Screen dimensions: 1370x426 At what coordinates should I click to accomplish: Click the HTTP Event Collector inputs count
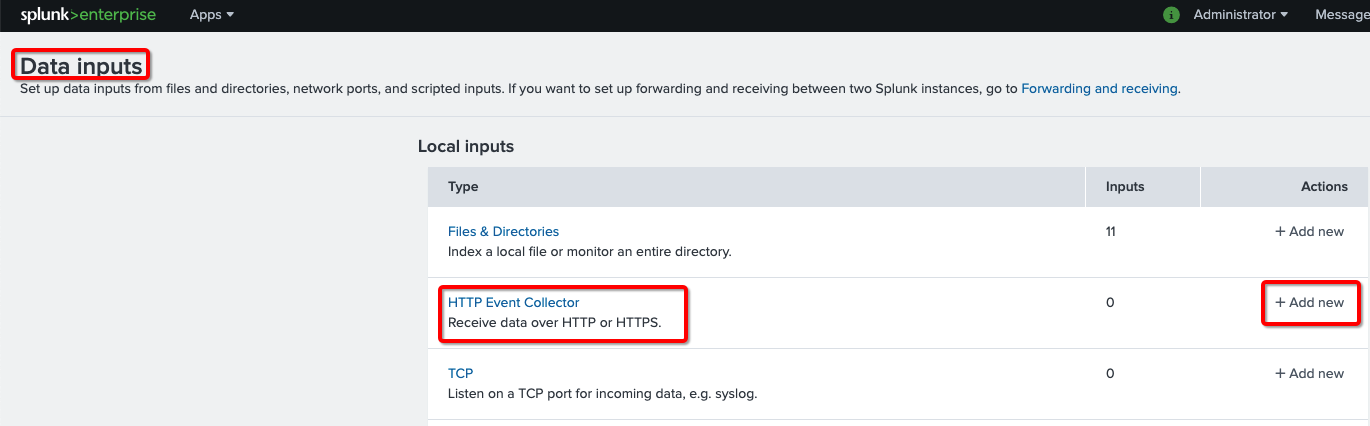[1110, 302]
